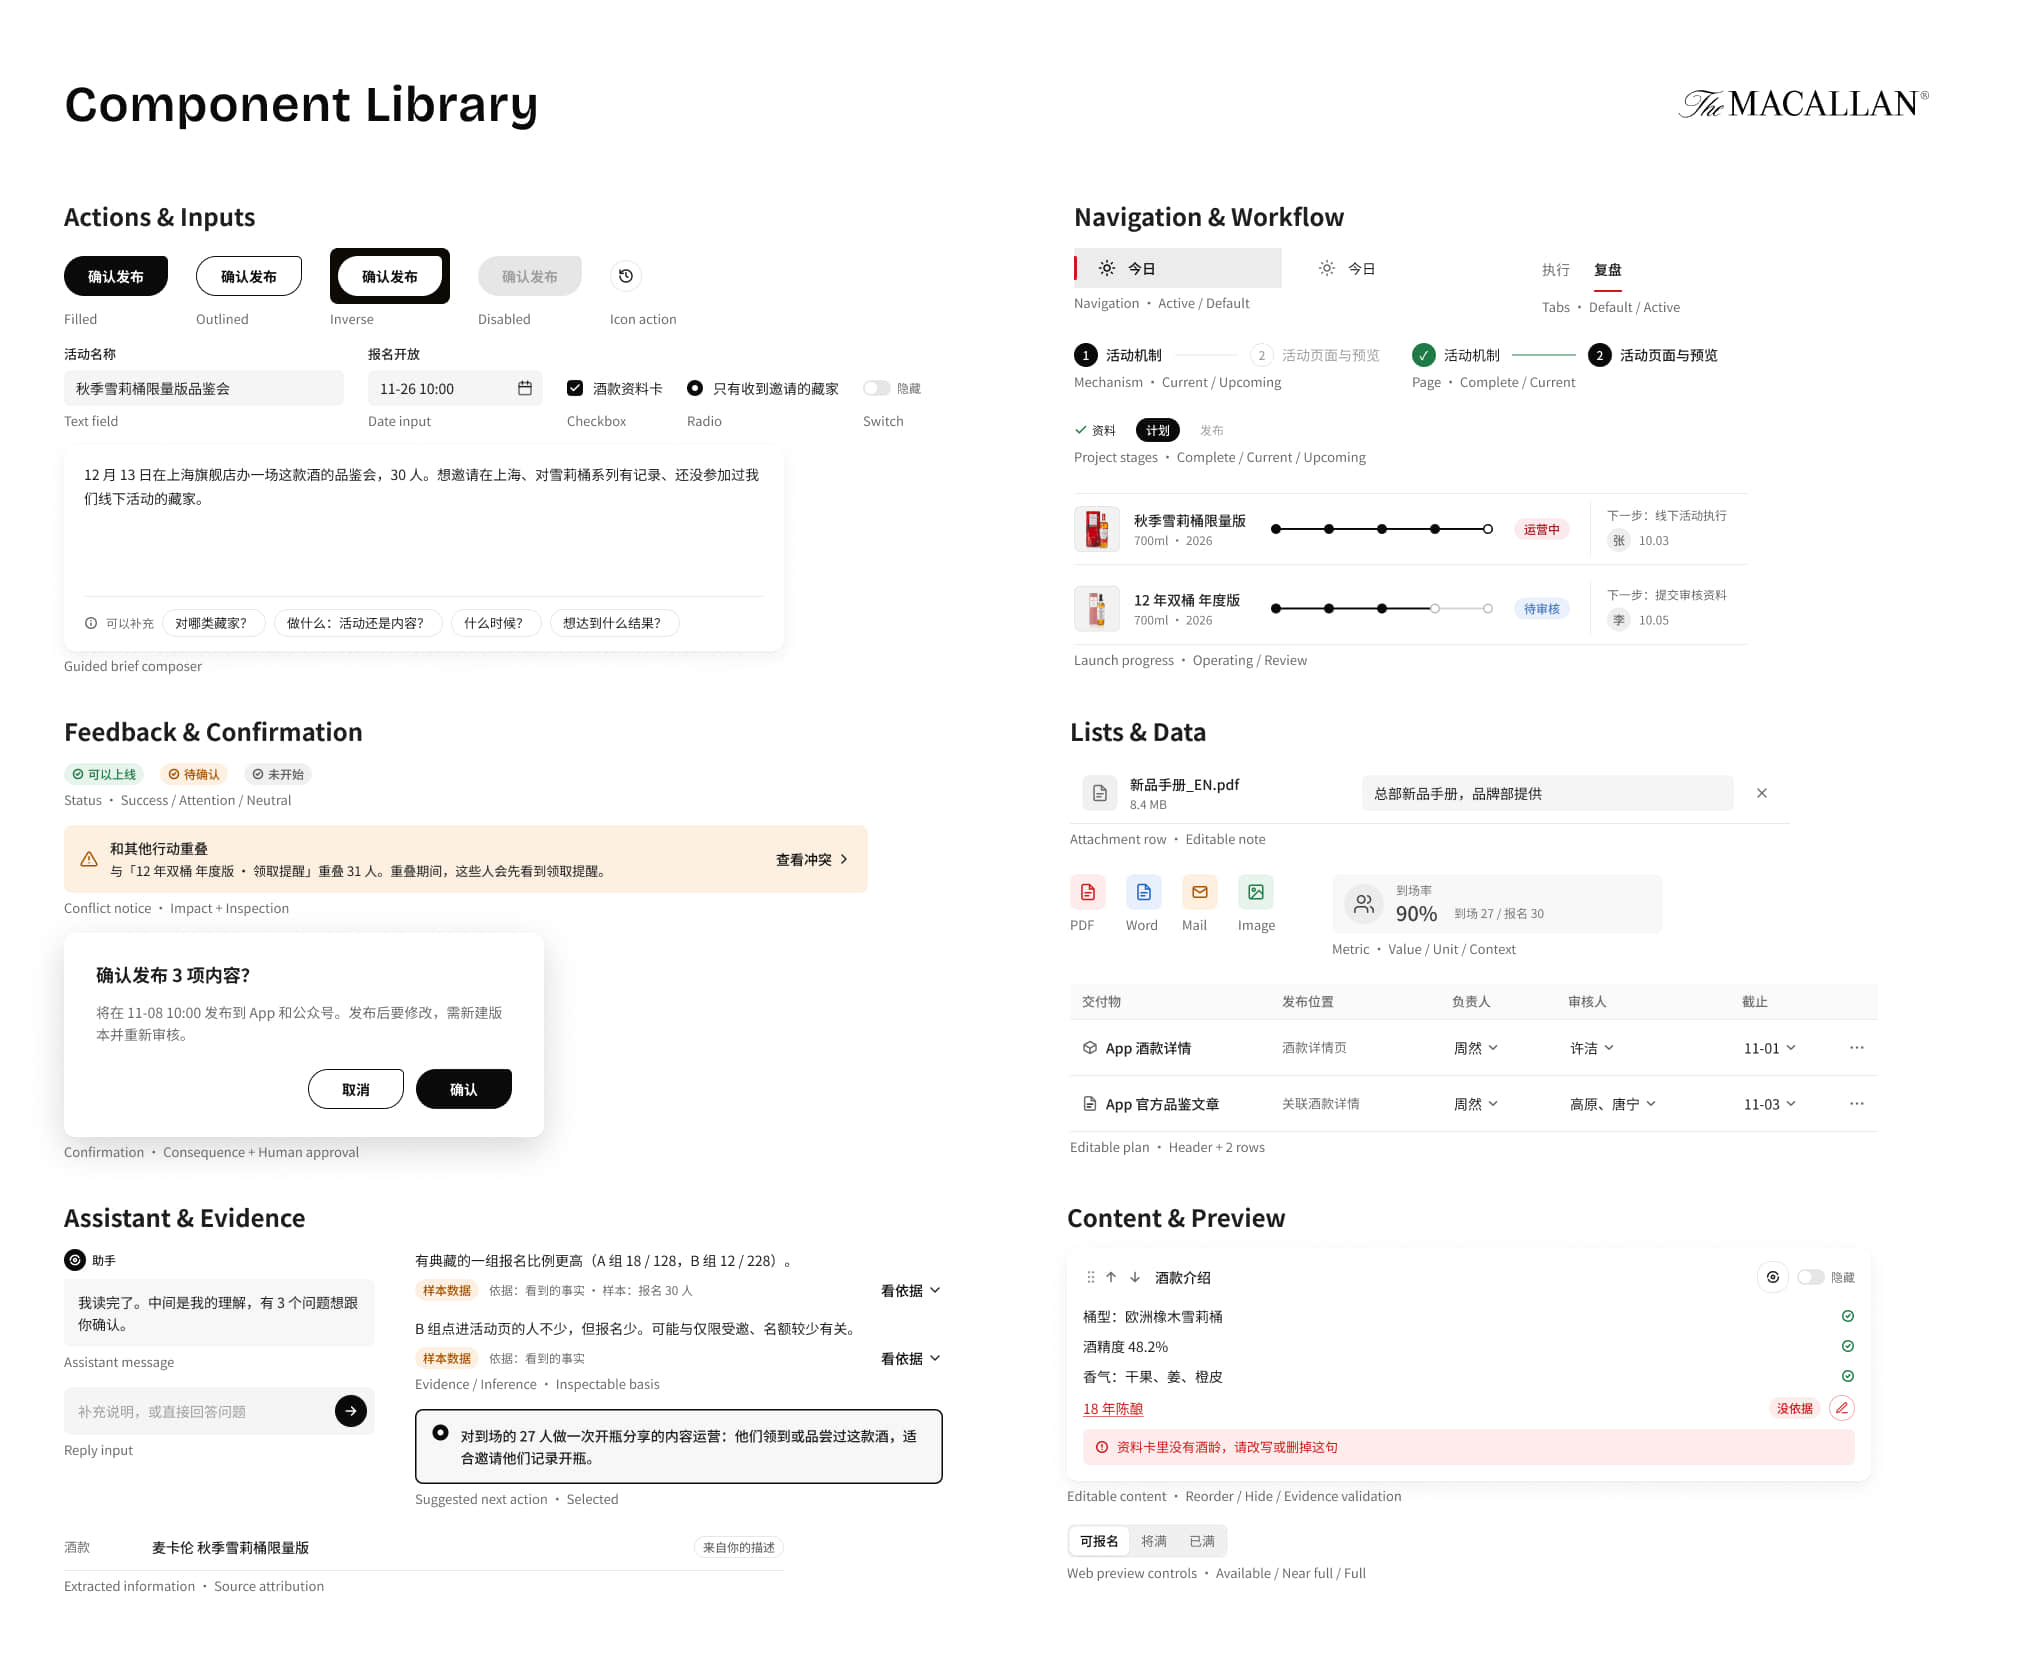Click the Word file type icon
This screenshot has width=2040, height=1656.
click(1144, 892)
